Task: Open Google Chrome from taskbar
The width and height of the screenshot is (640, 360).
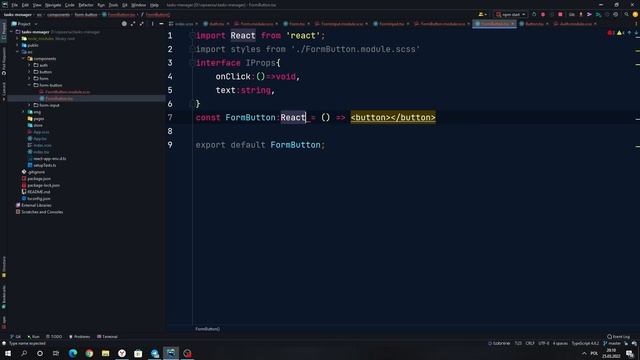Action: (x=89, y=353)
